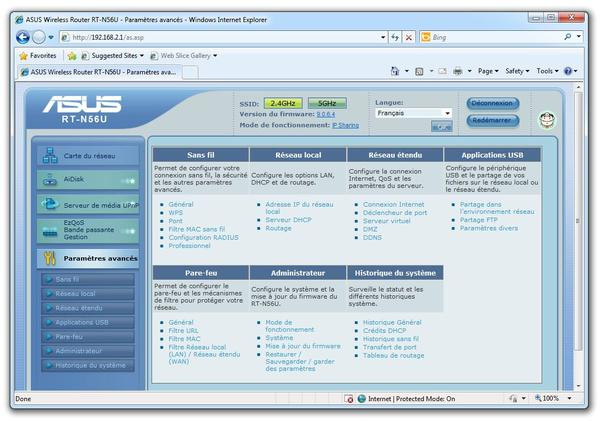
Task: Open the firmware version link
Action: (326, 114)
